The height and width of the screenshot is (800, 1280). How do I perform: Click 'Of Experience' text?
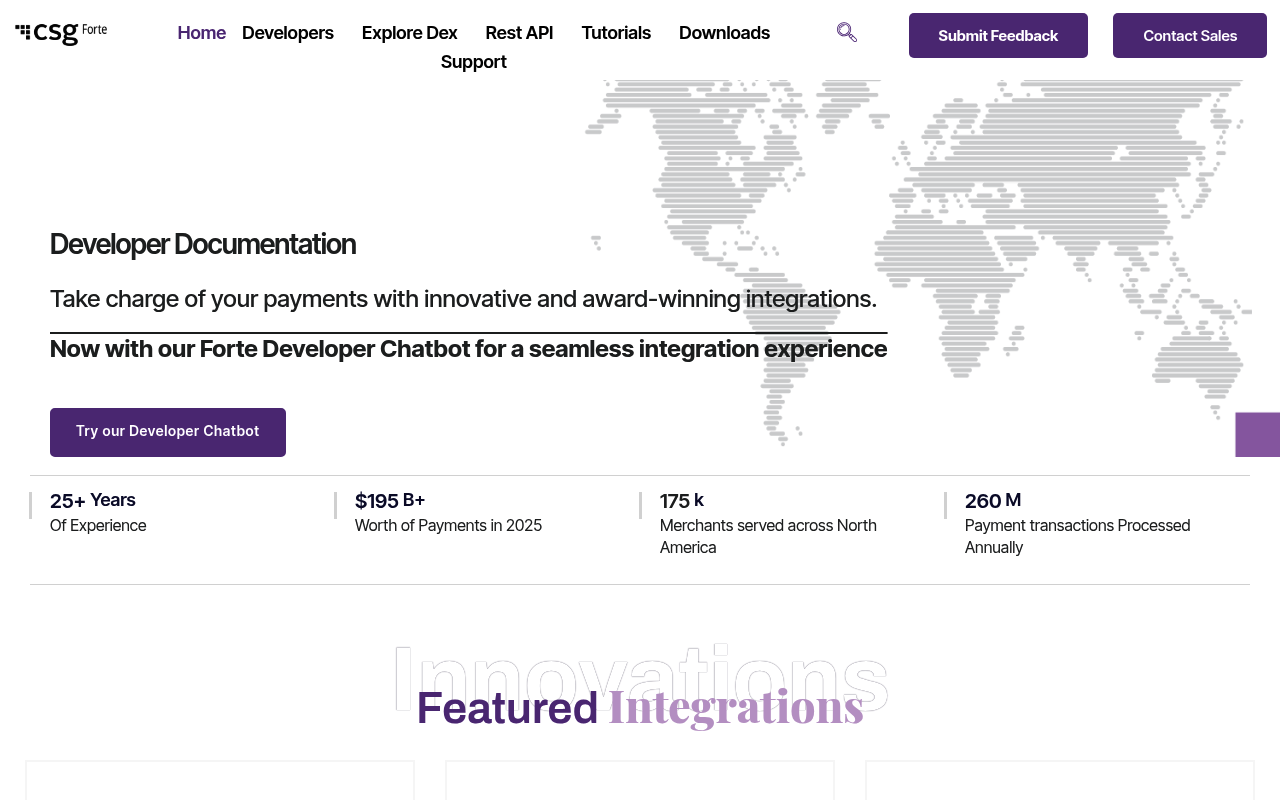pos(98,526)
